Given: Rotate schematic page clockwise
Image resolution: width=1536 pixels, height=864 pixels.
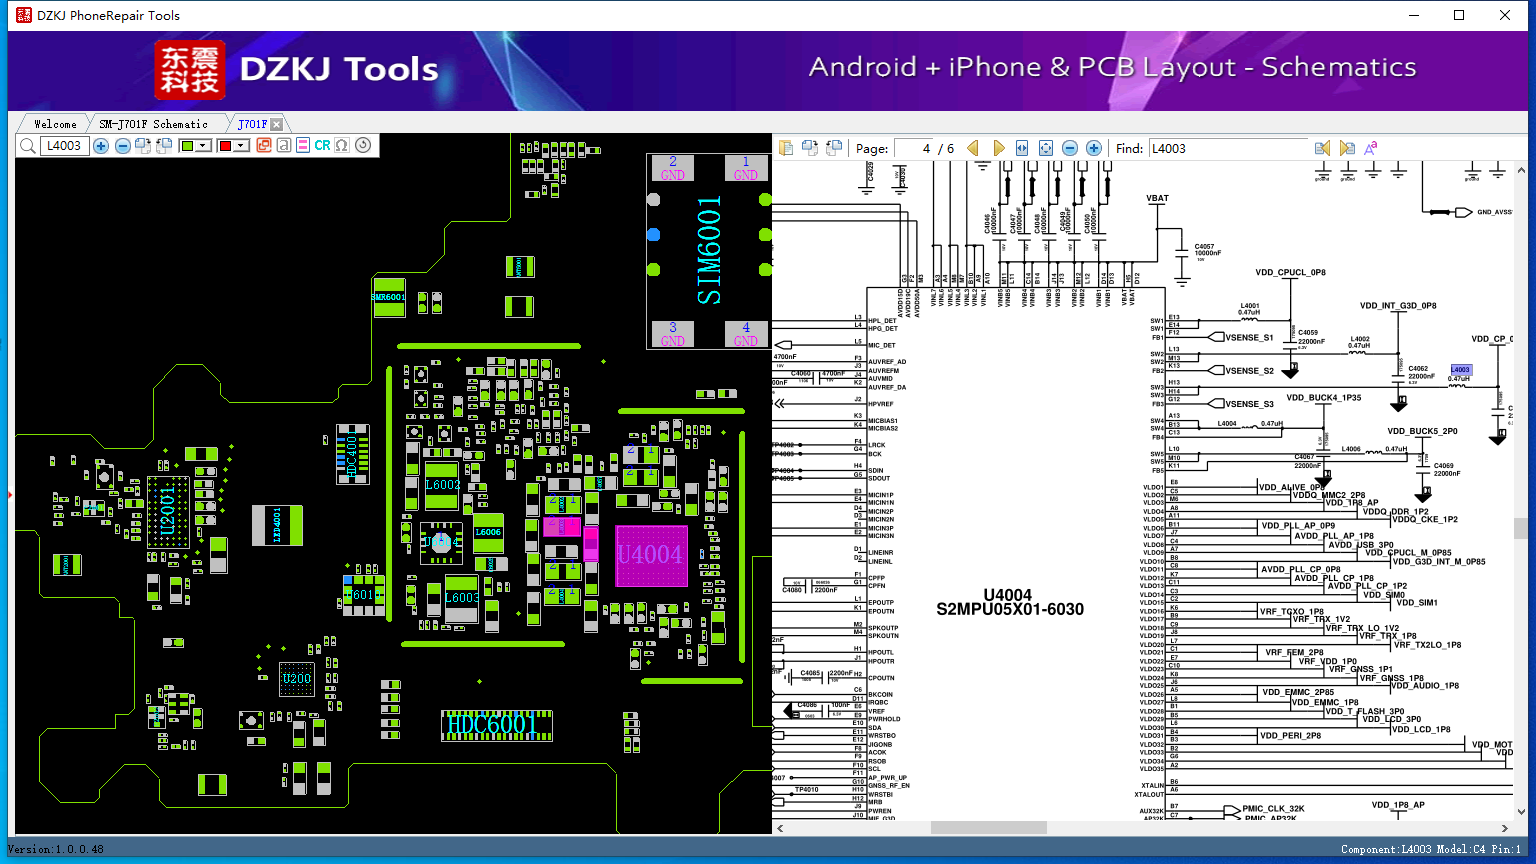Looking at the screenshot, I should click(809, 148).
